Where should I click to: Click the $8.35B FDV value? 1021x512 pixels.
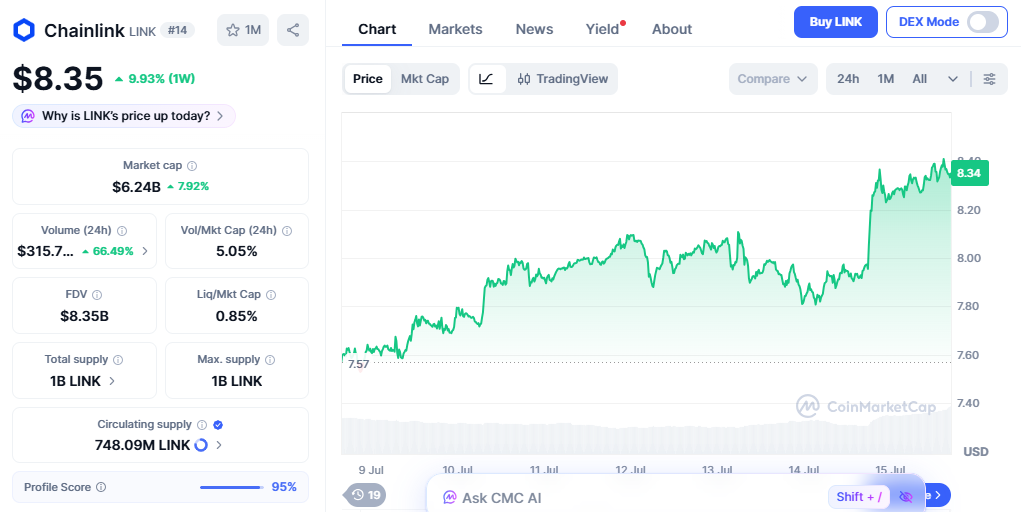pos(84,316)
